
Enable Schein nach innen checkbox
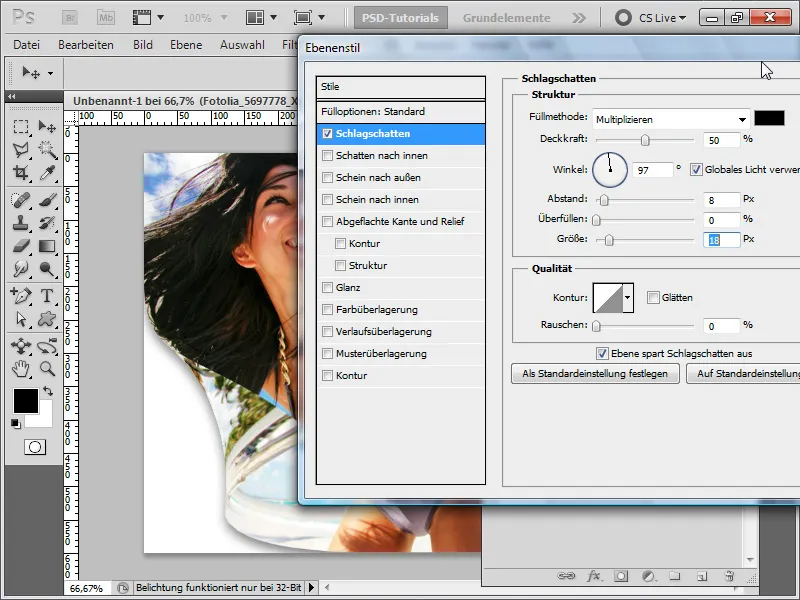pyautogui.click(x=328, y=199)
